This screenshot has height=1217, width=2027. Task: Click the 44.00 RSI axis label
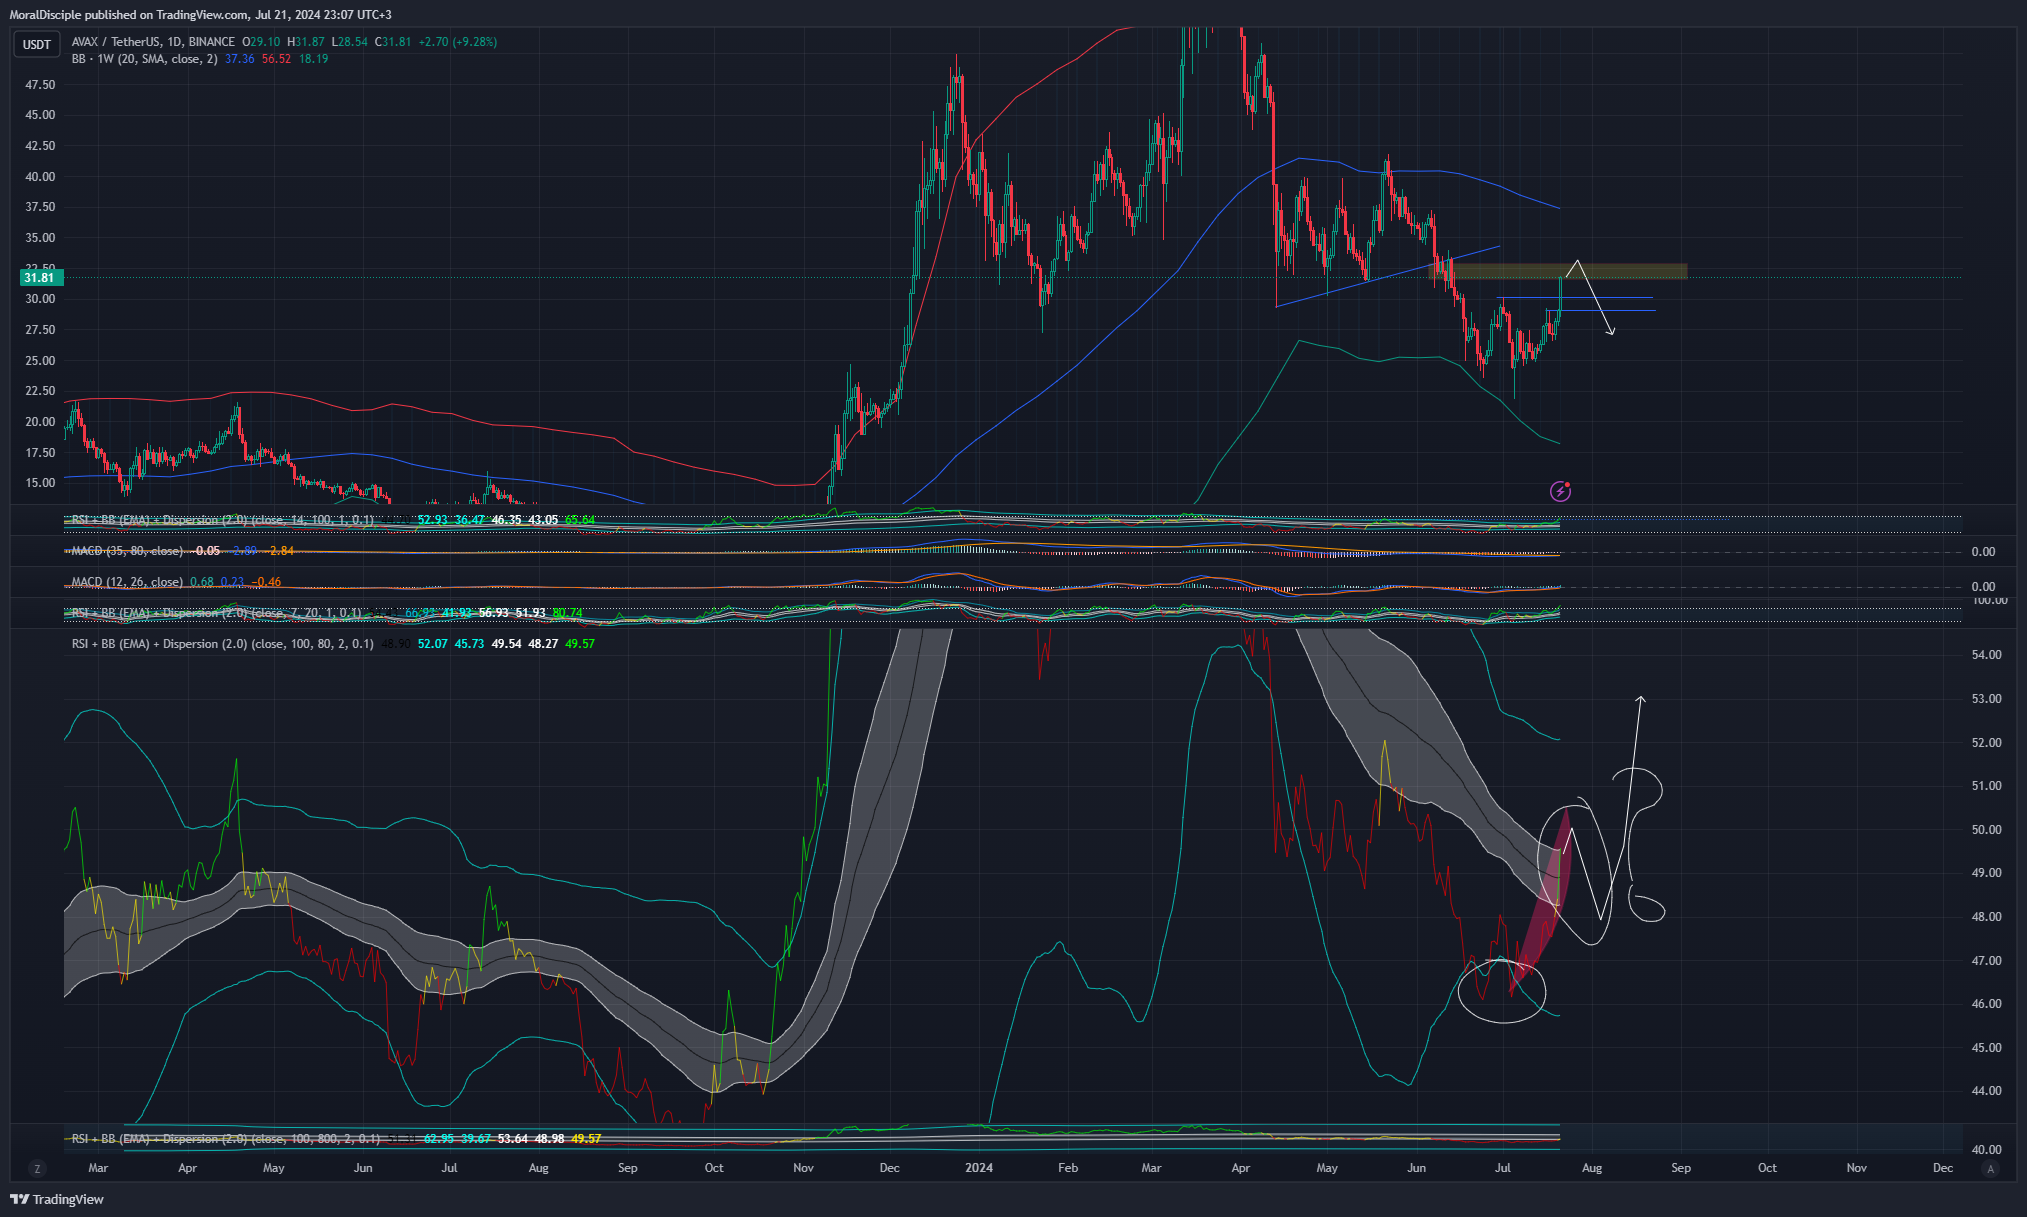click(1986, 1091)
